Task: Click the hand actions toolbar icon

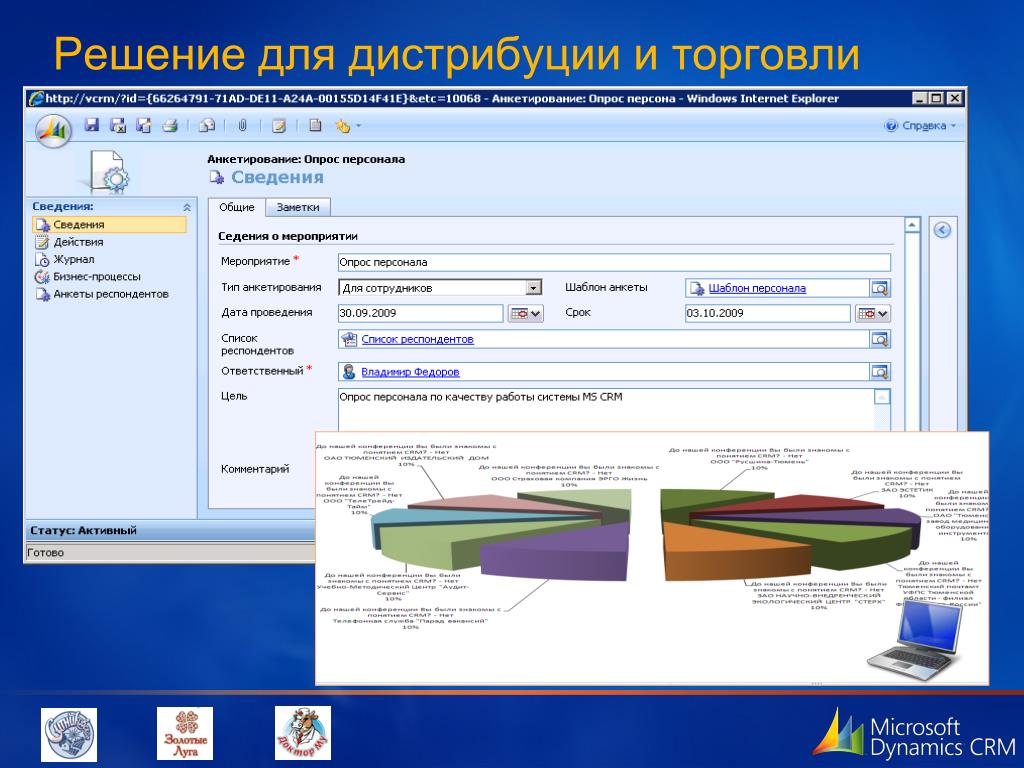Action: [x=343, y=125]
